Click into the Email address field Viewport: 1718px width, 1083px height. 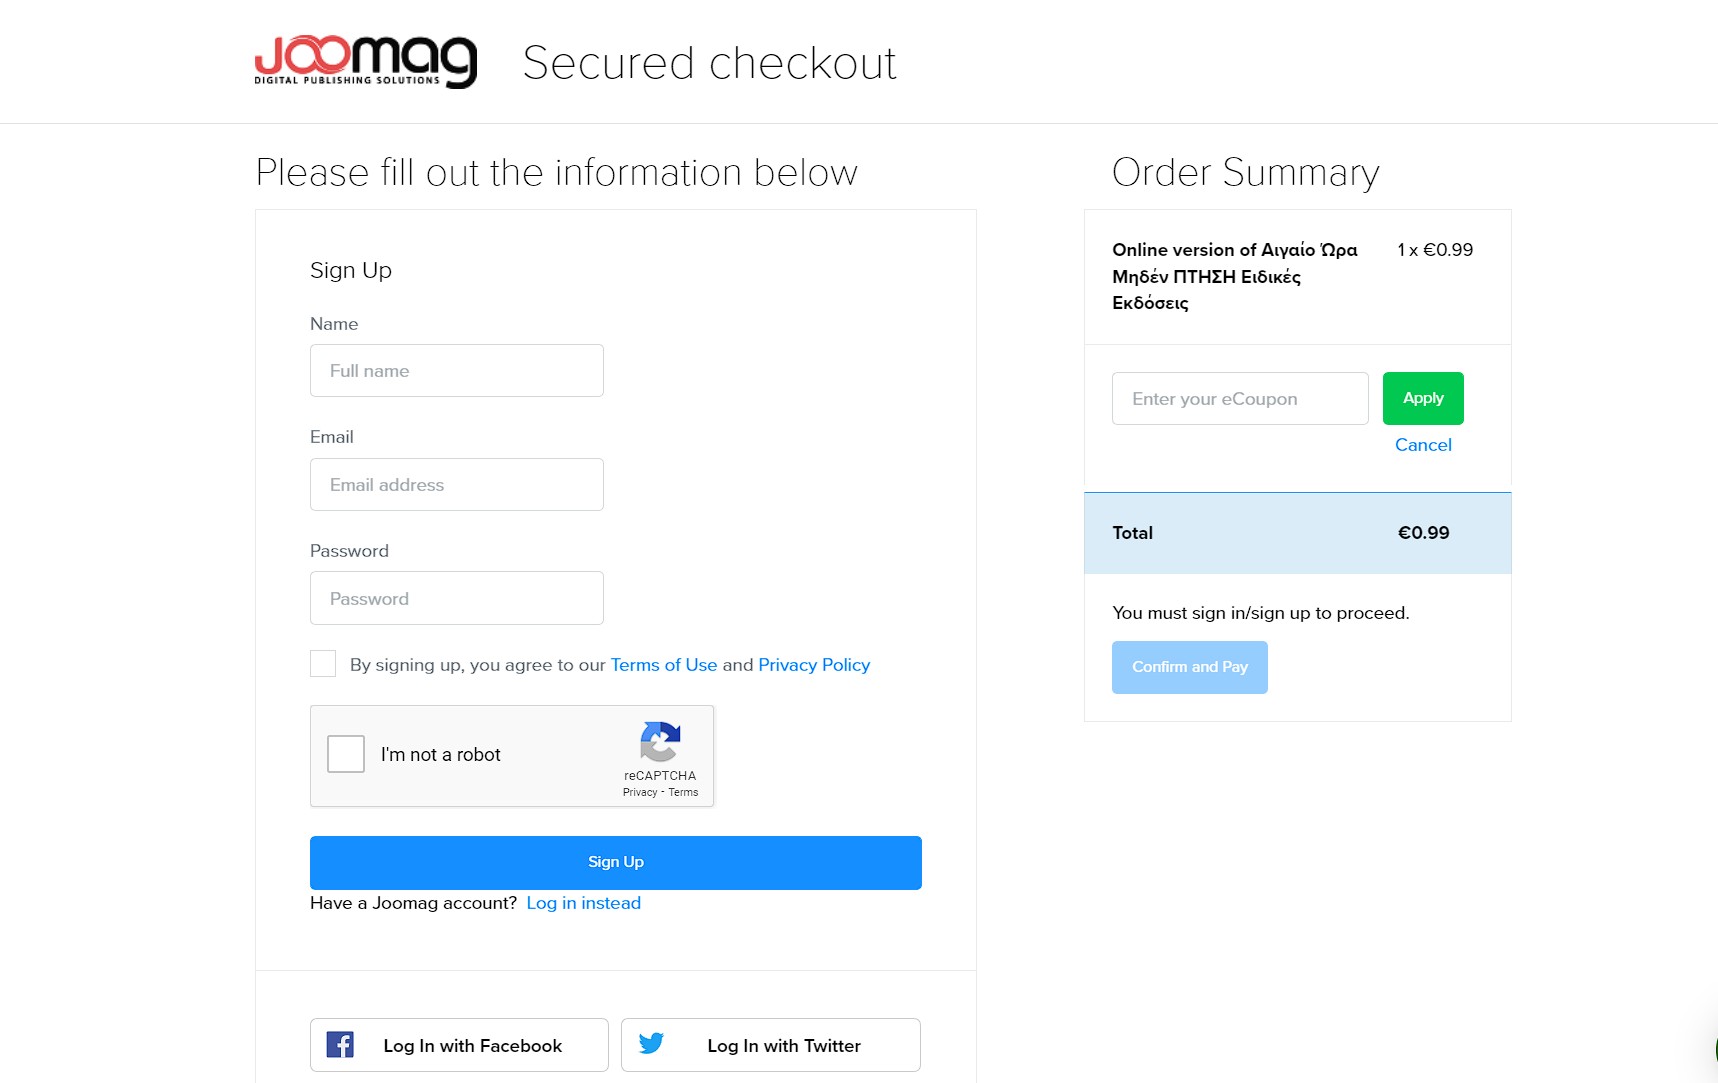tap(457, 485)
